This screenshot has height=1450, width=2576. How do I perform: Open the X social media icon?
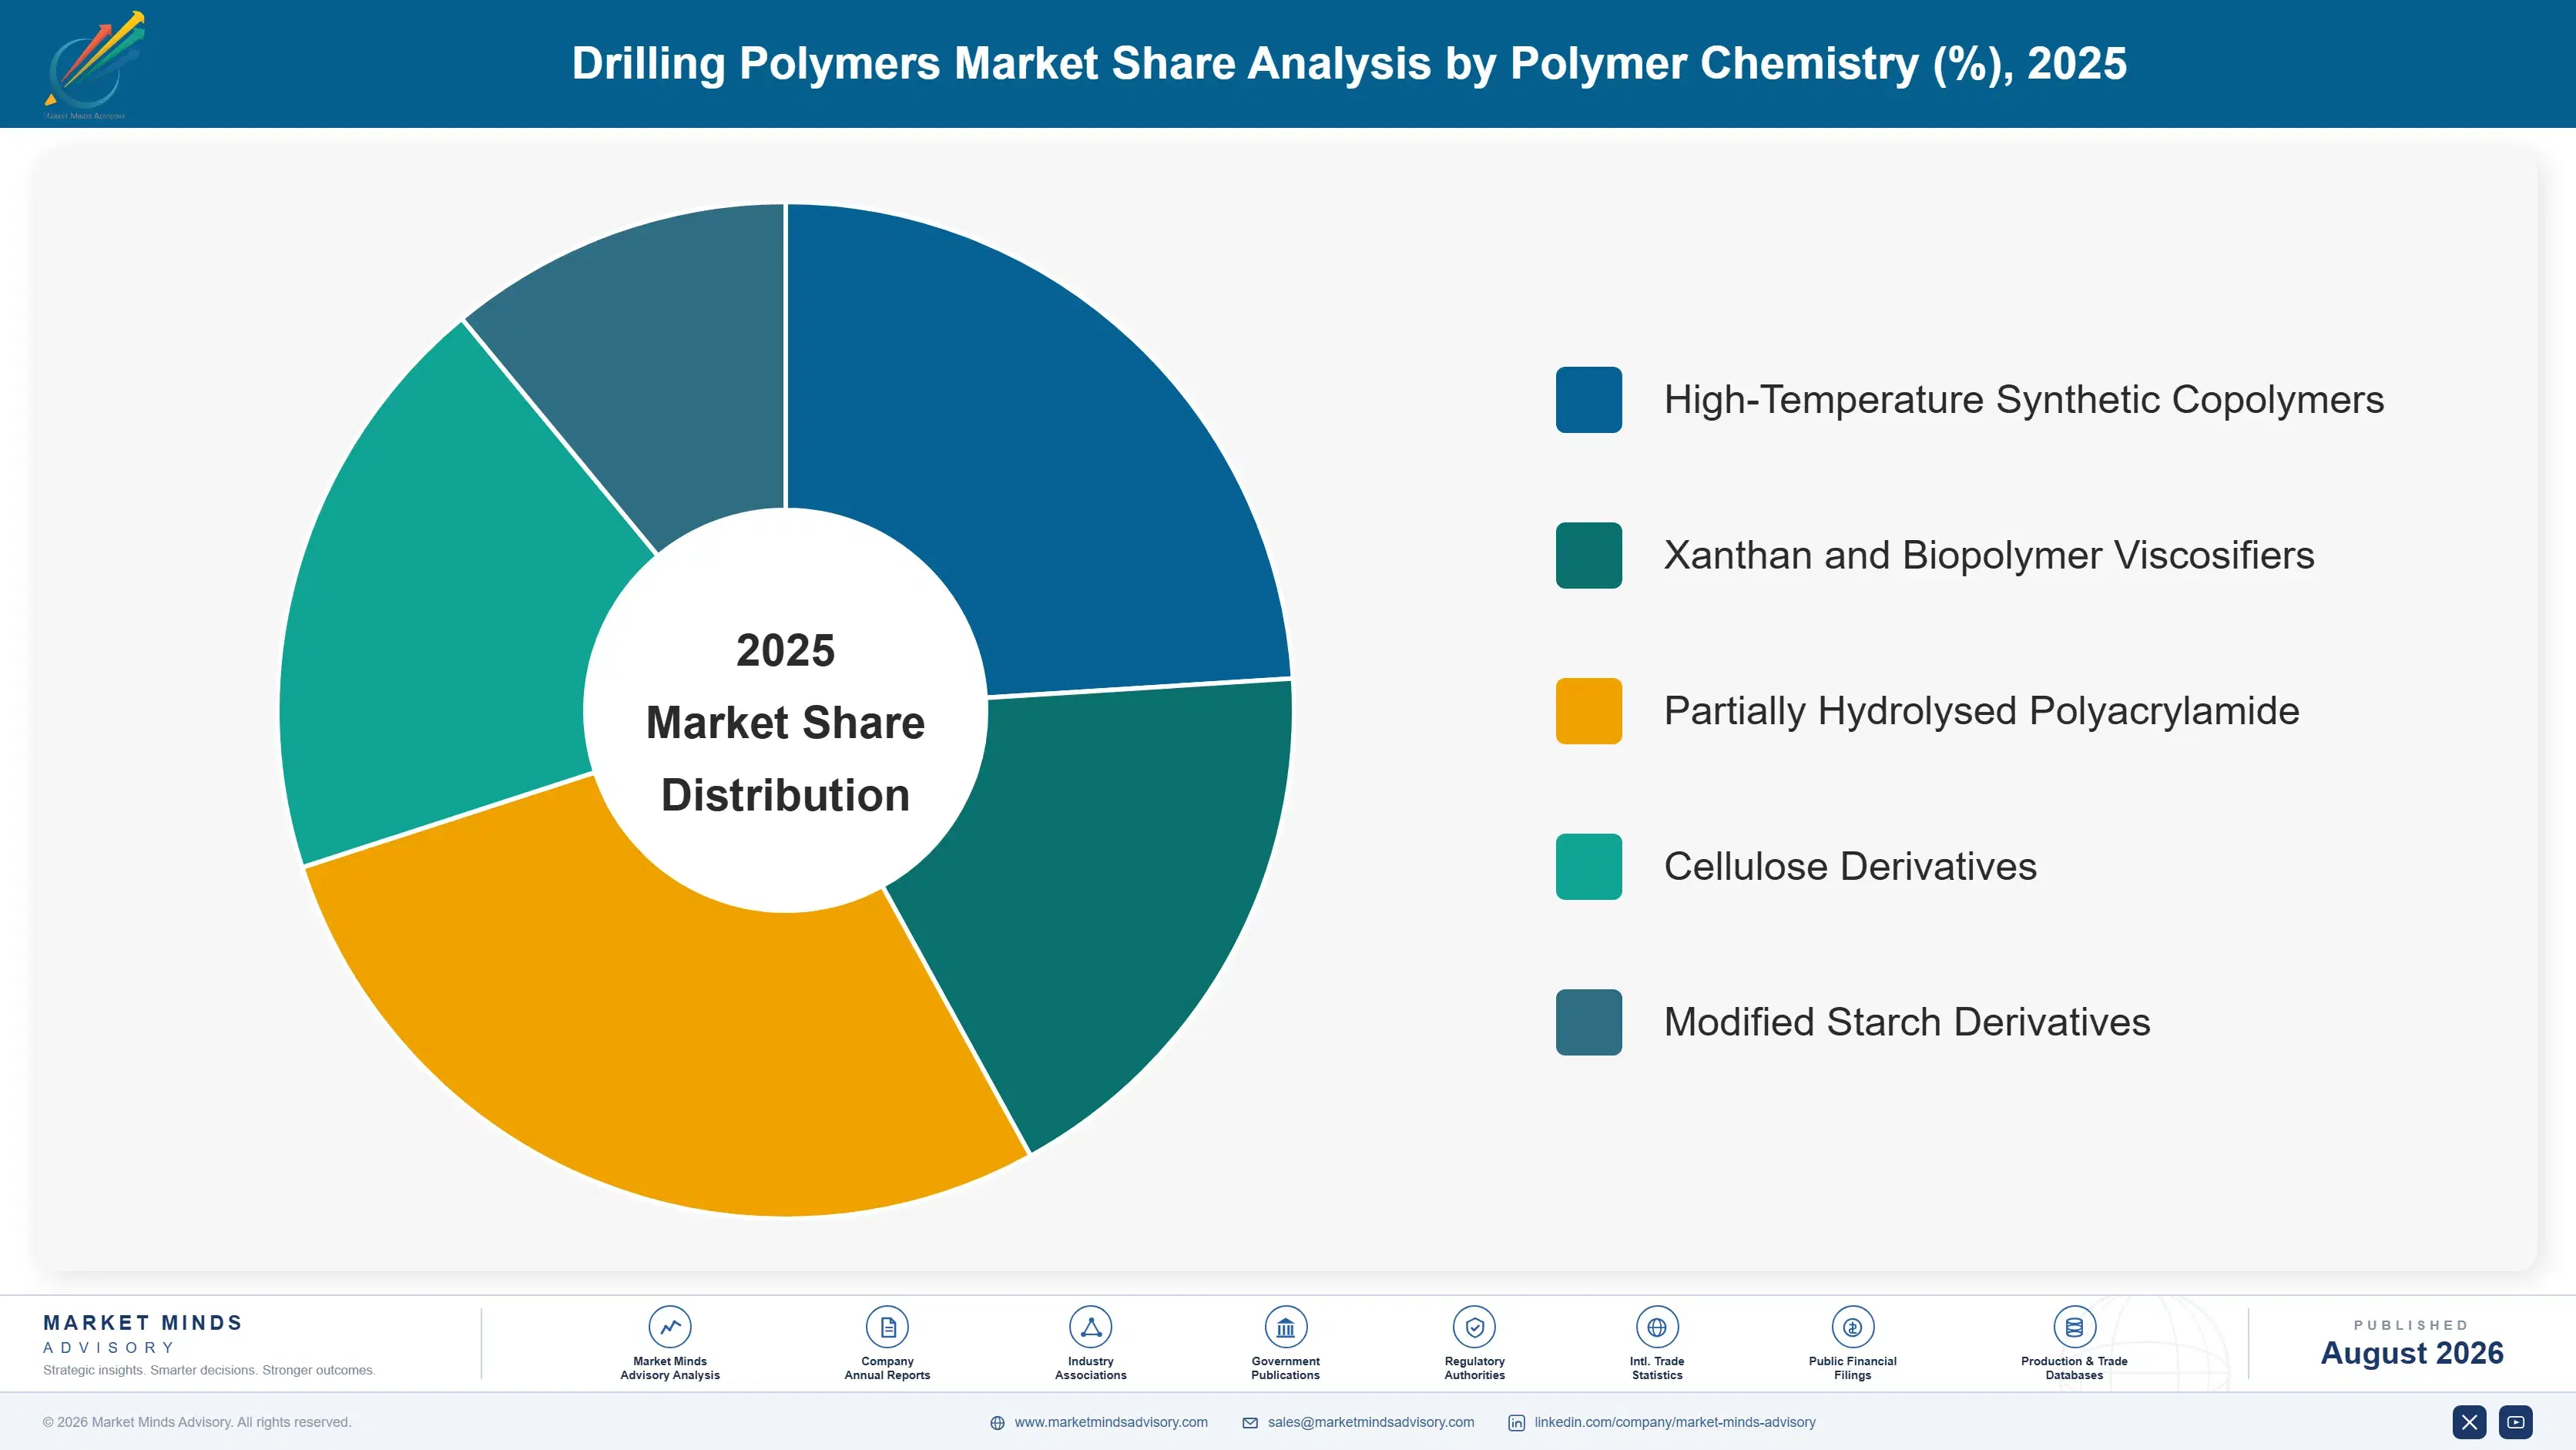point(2469,1422)
